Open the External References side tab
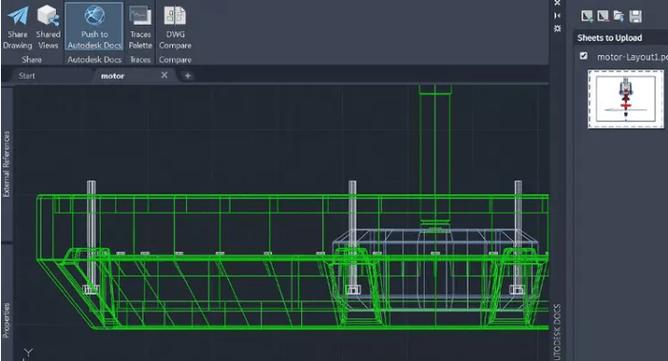Viewport: 668px width, 361px height. (x=6, y=164)
